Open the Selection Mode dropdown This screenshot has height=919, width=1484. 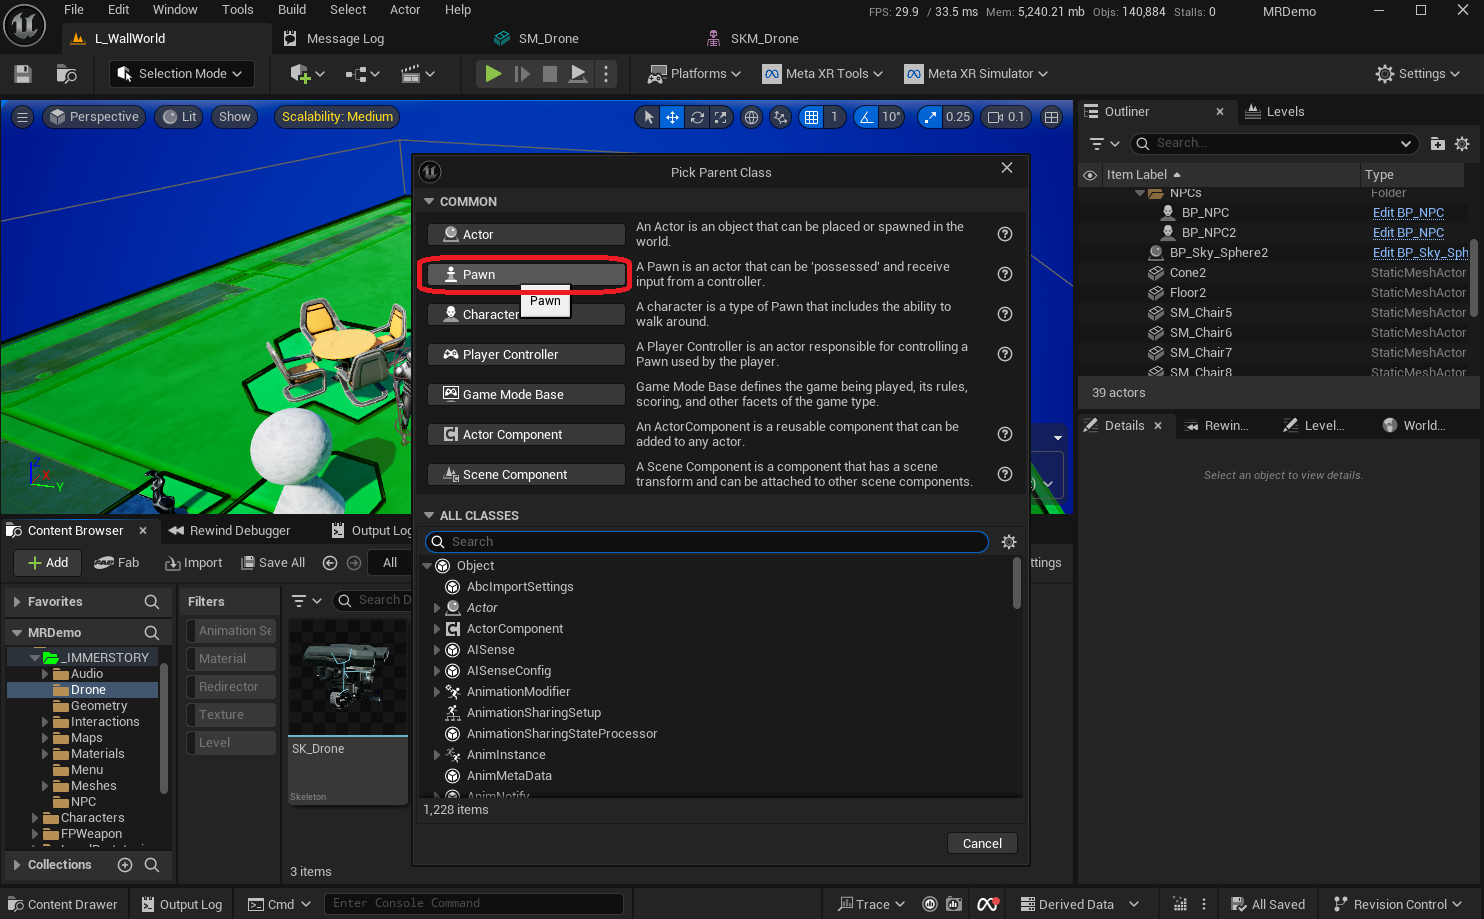coord(181,74)
